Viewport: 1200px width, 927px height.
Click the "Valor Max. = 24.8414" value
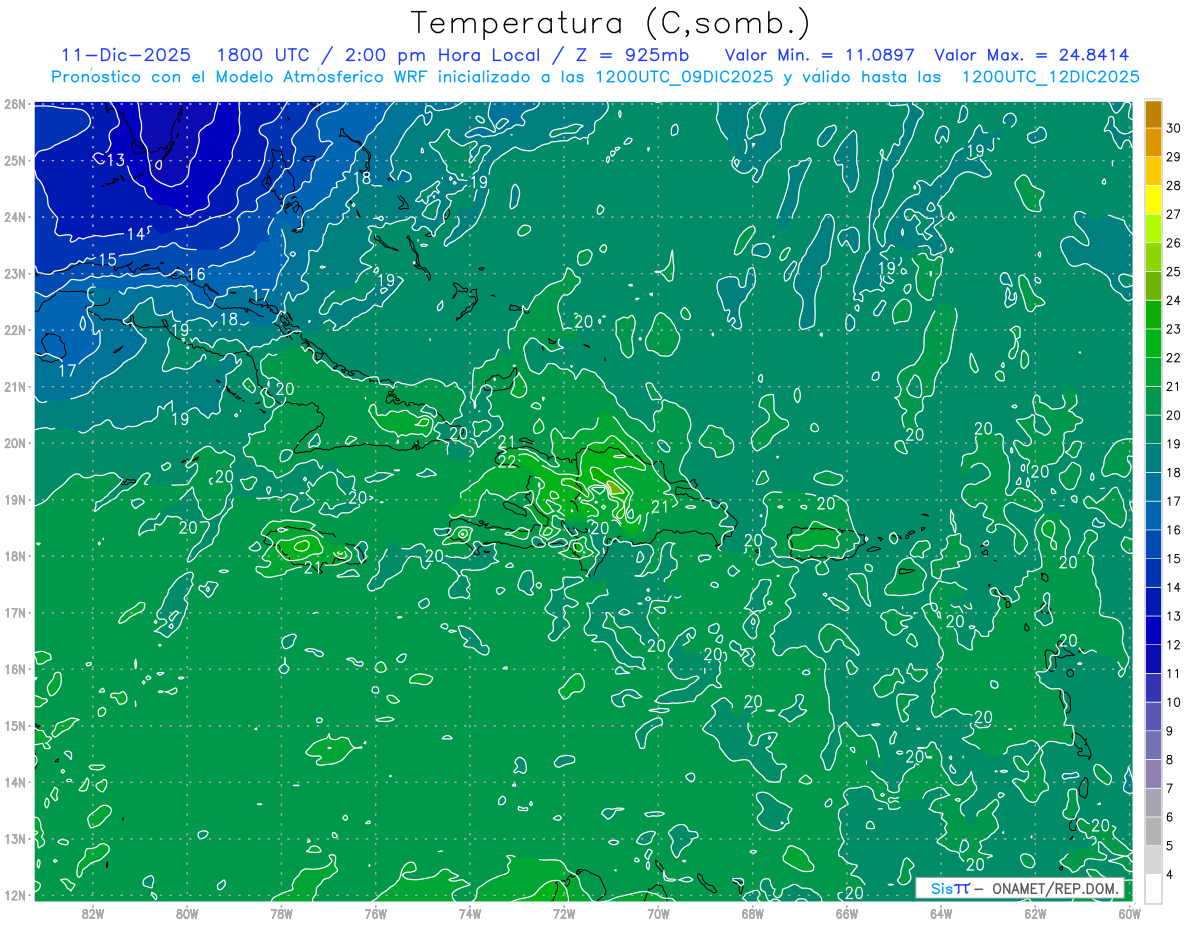tap(1032, 55)
